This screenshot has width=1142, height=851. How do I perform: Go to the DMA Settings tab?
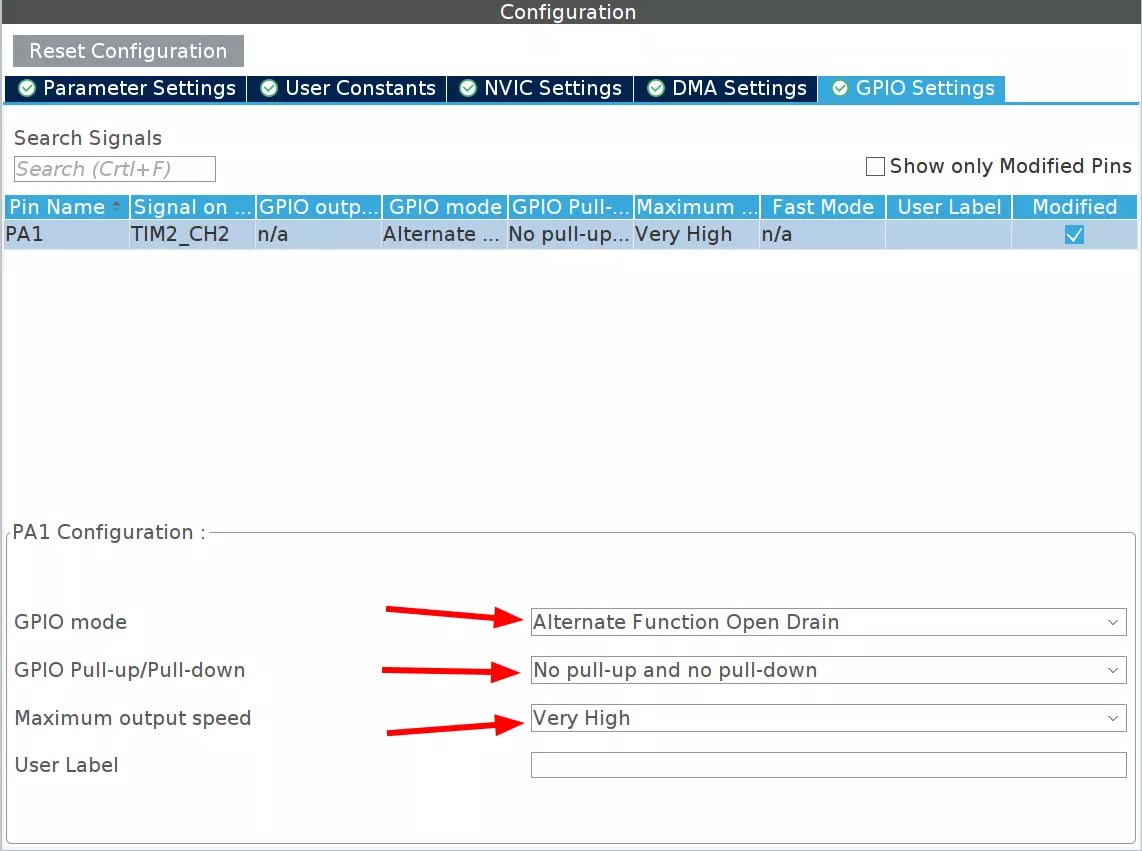click(x=725, y=88)
